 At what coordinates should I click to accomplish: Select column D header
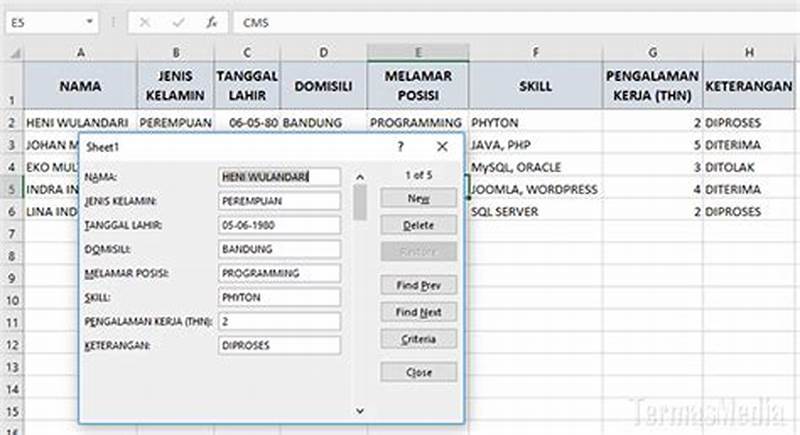(x=323, y=53)
